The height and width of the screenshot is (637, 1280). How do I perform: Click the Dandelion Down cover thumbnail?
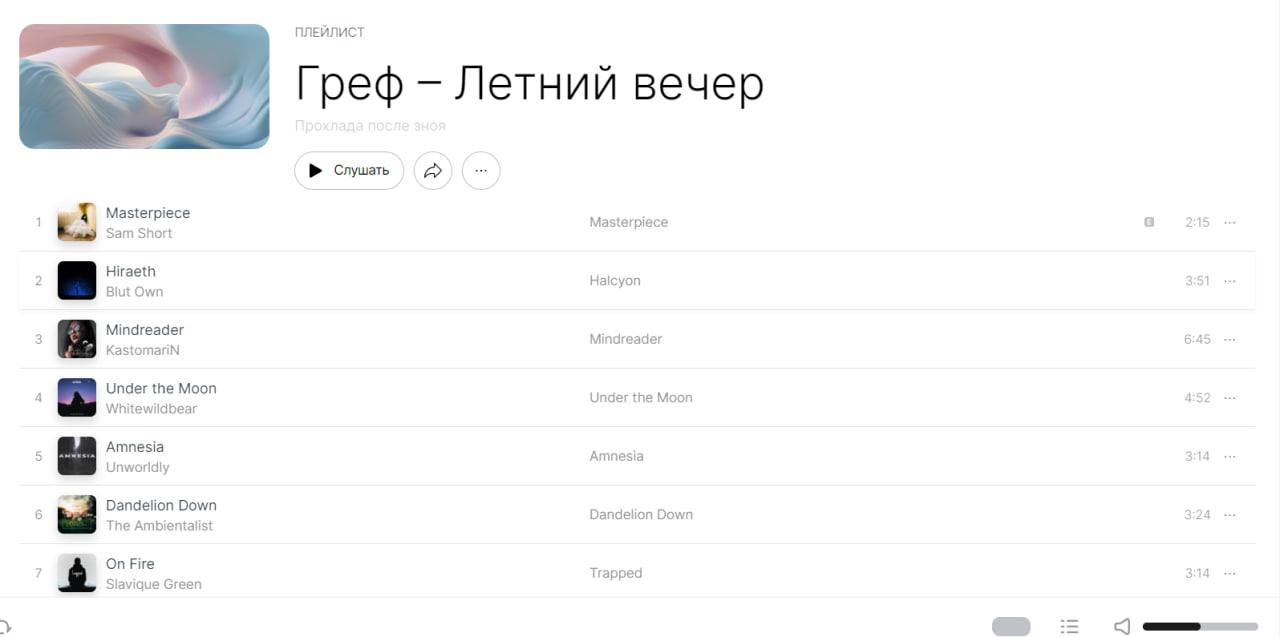tap(77, 515)
